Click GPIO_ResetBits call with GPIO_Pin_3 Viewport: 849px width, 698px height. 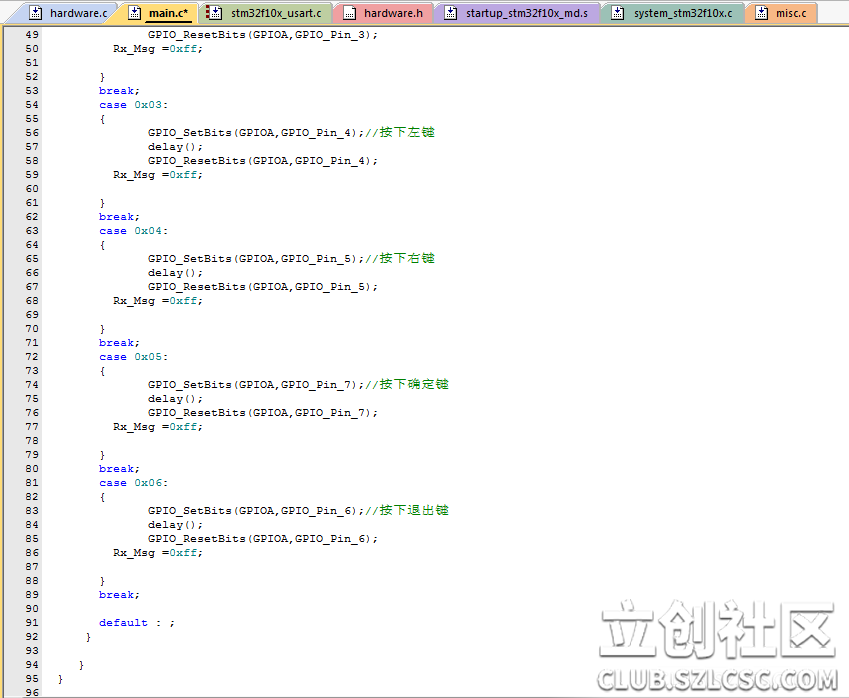pos(263,35)
